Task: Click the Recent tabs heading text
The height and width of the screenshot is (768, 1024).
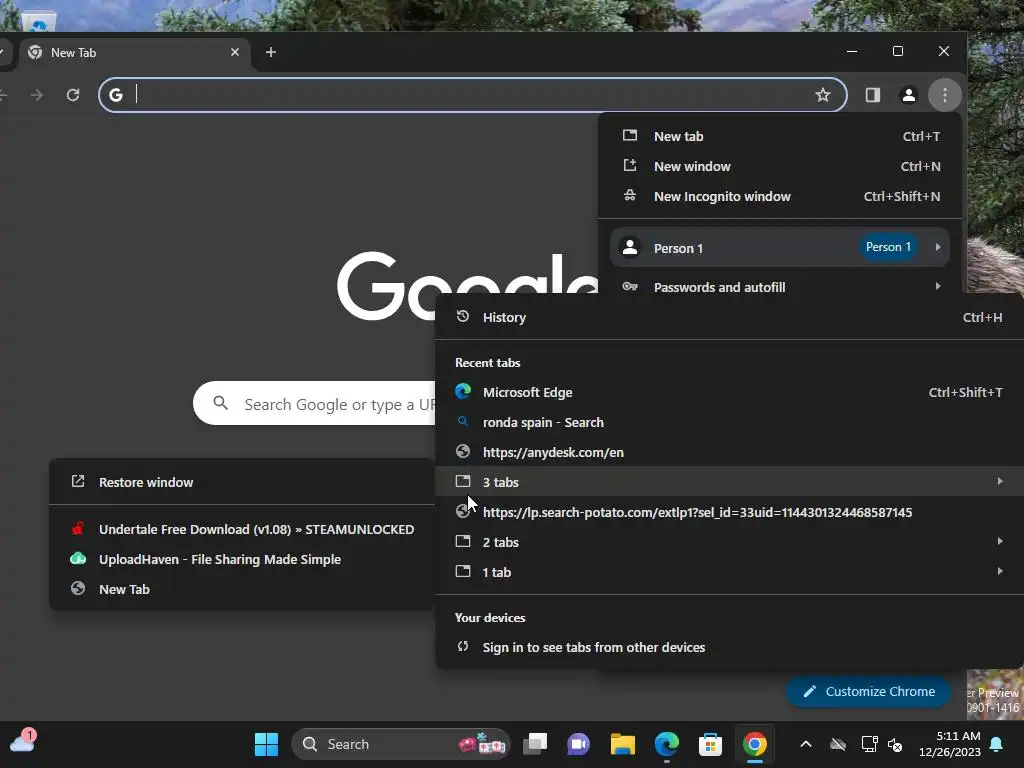Action: (488, 362)
